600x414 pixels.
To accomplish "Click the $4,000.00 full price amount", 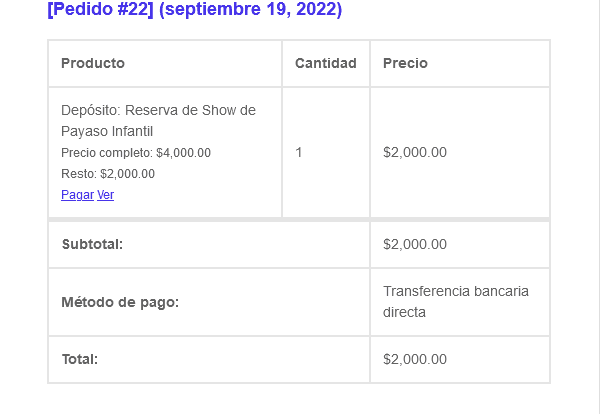I will [184, 153].
